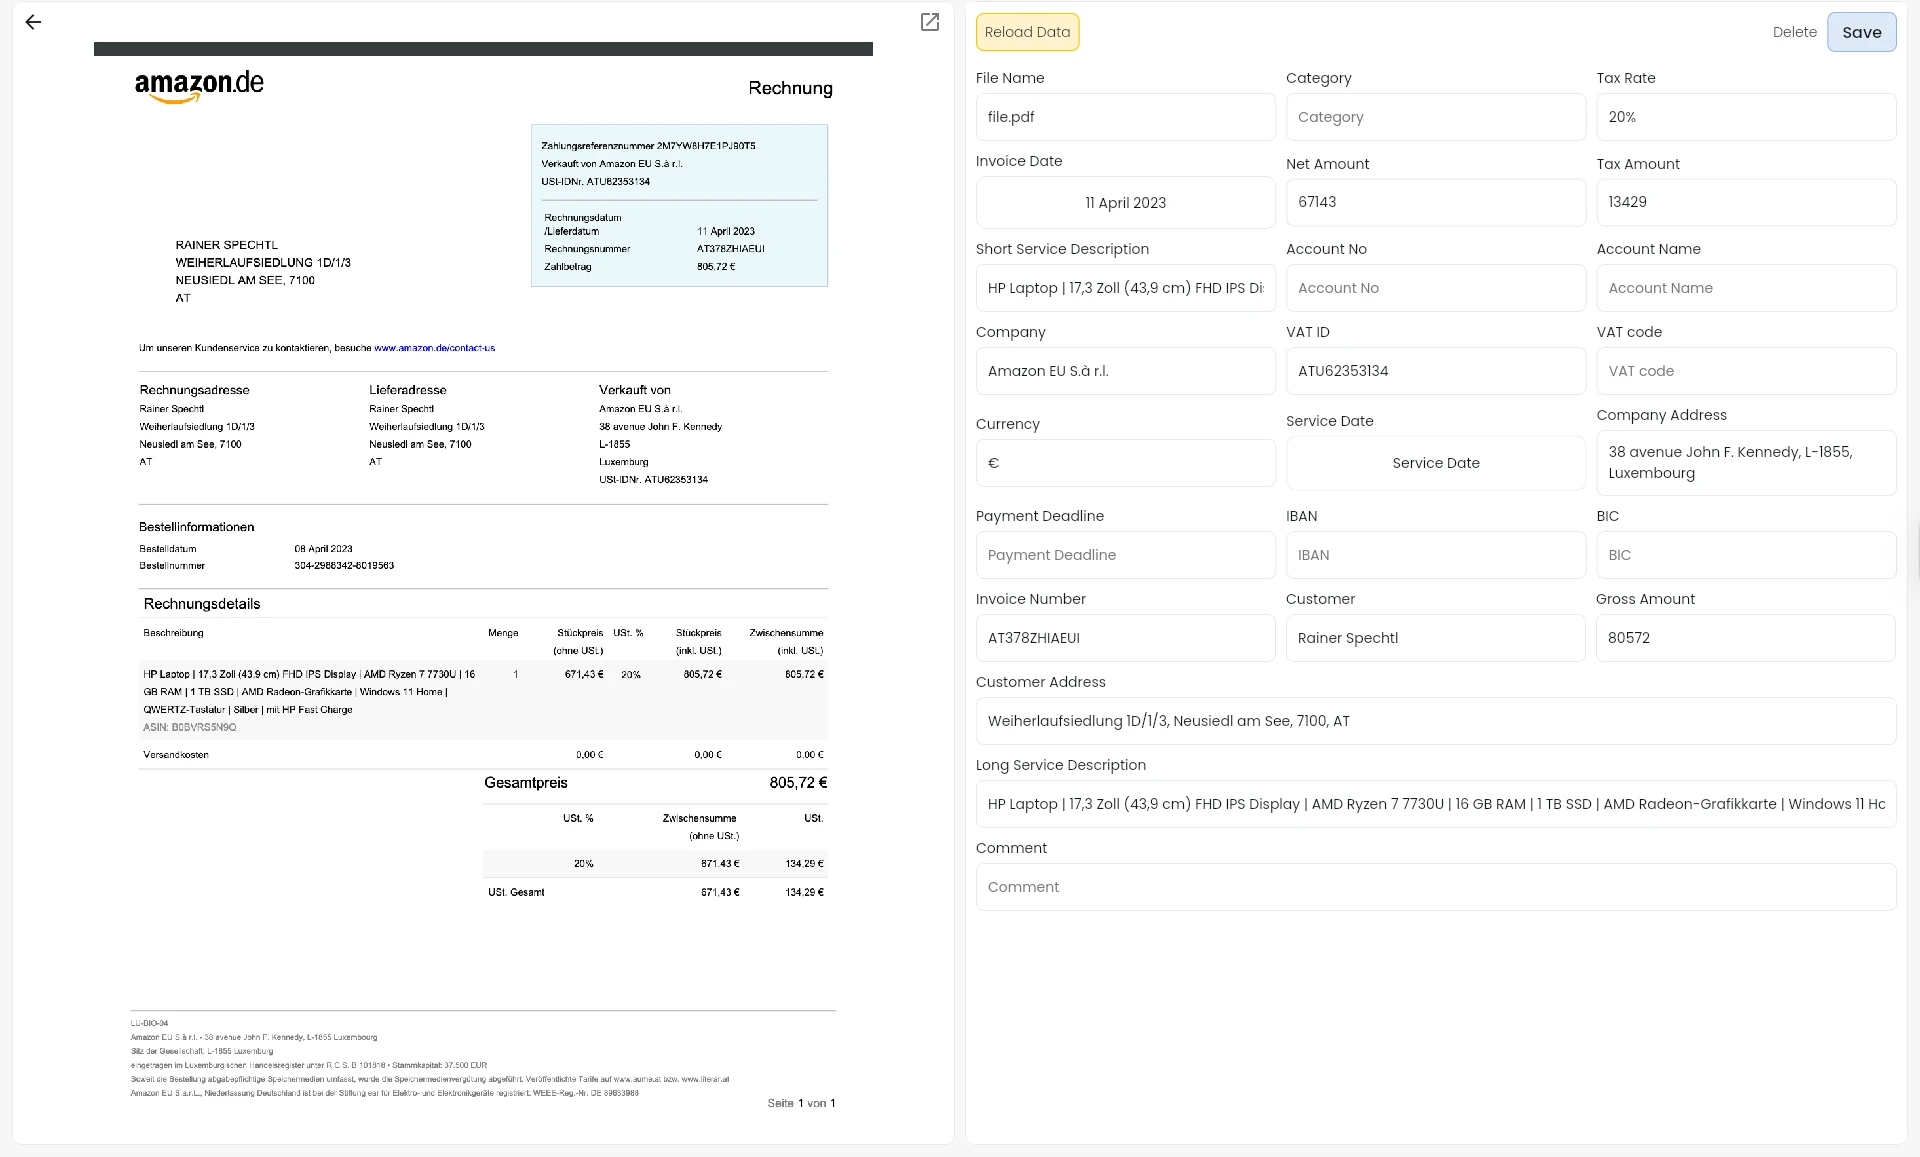Click the Rechnungsdetails heading
This screenshot has height=1157, width=1920.
click(202, 604)
